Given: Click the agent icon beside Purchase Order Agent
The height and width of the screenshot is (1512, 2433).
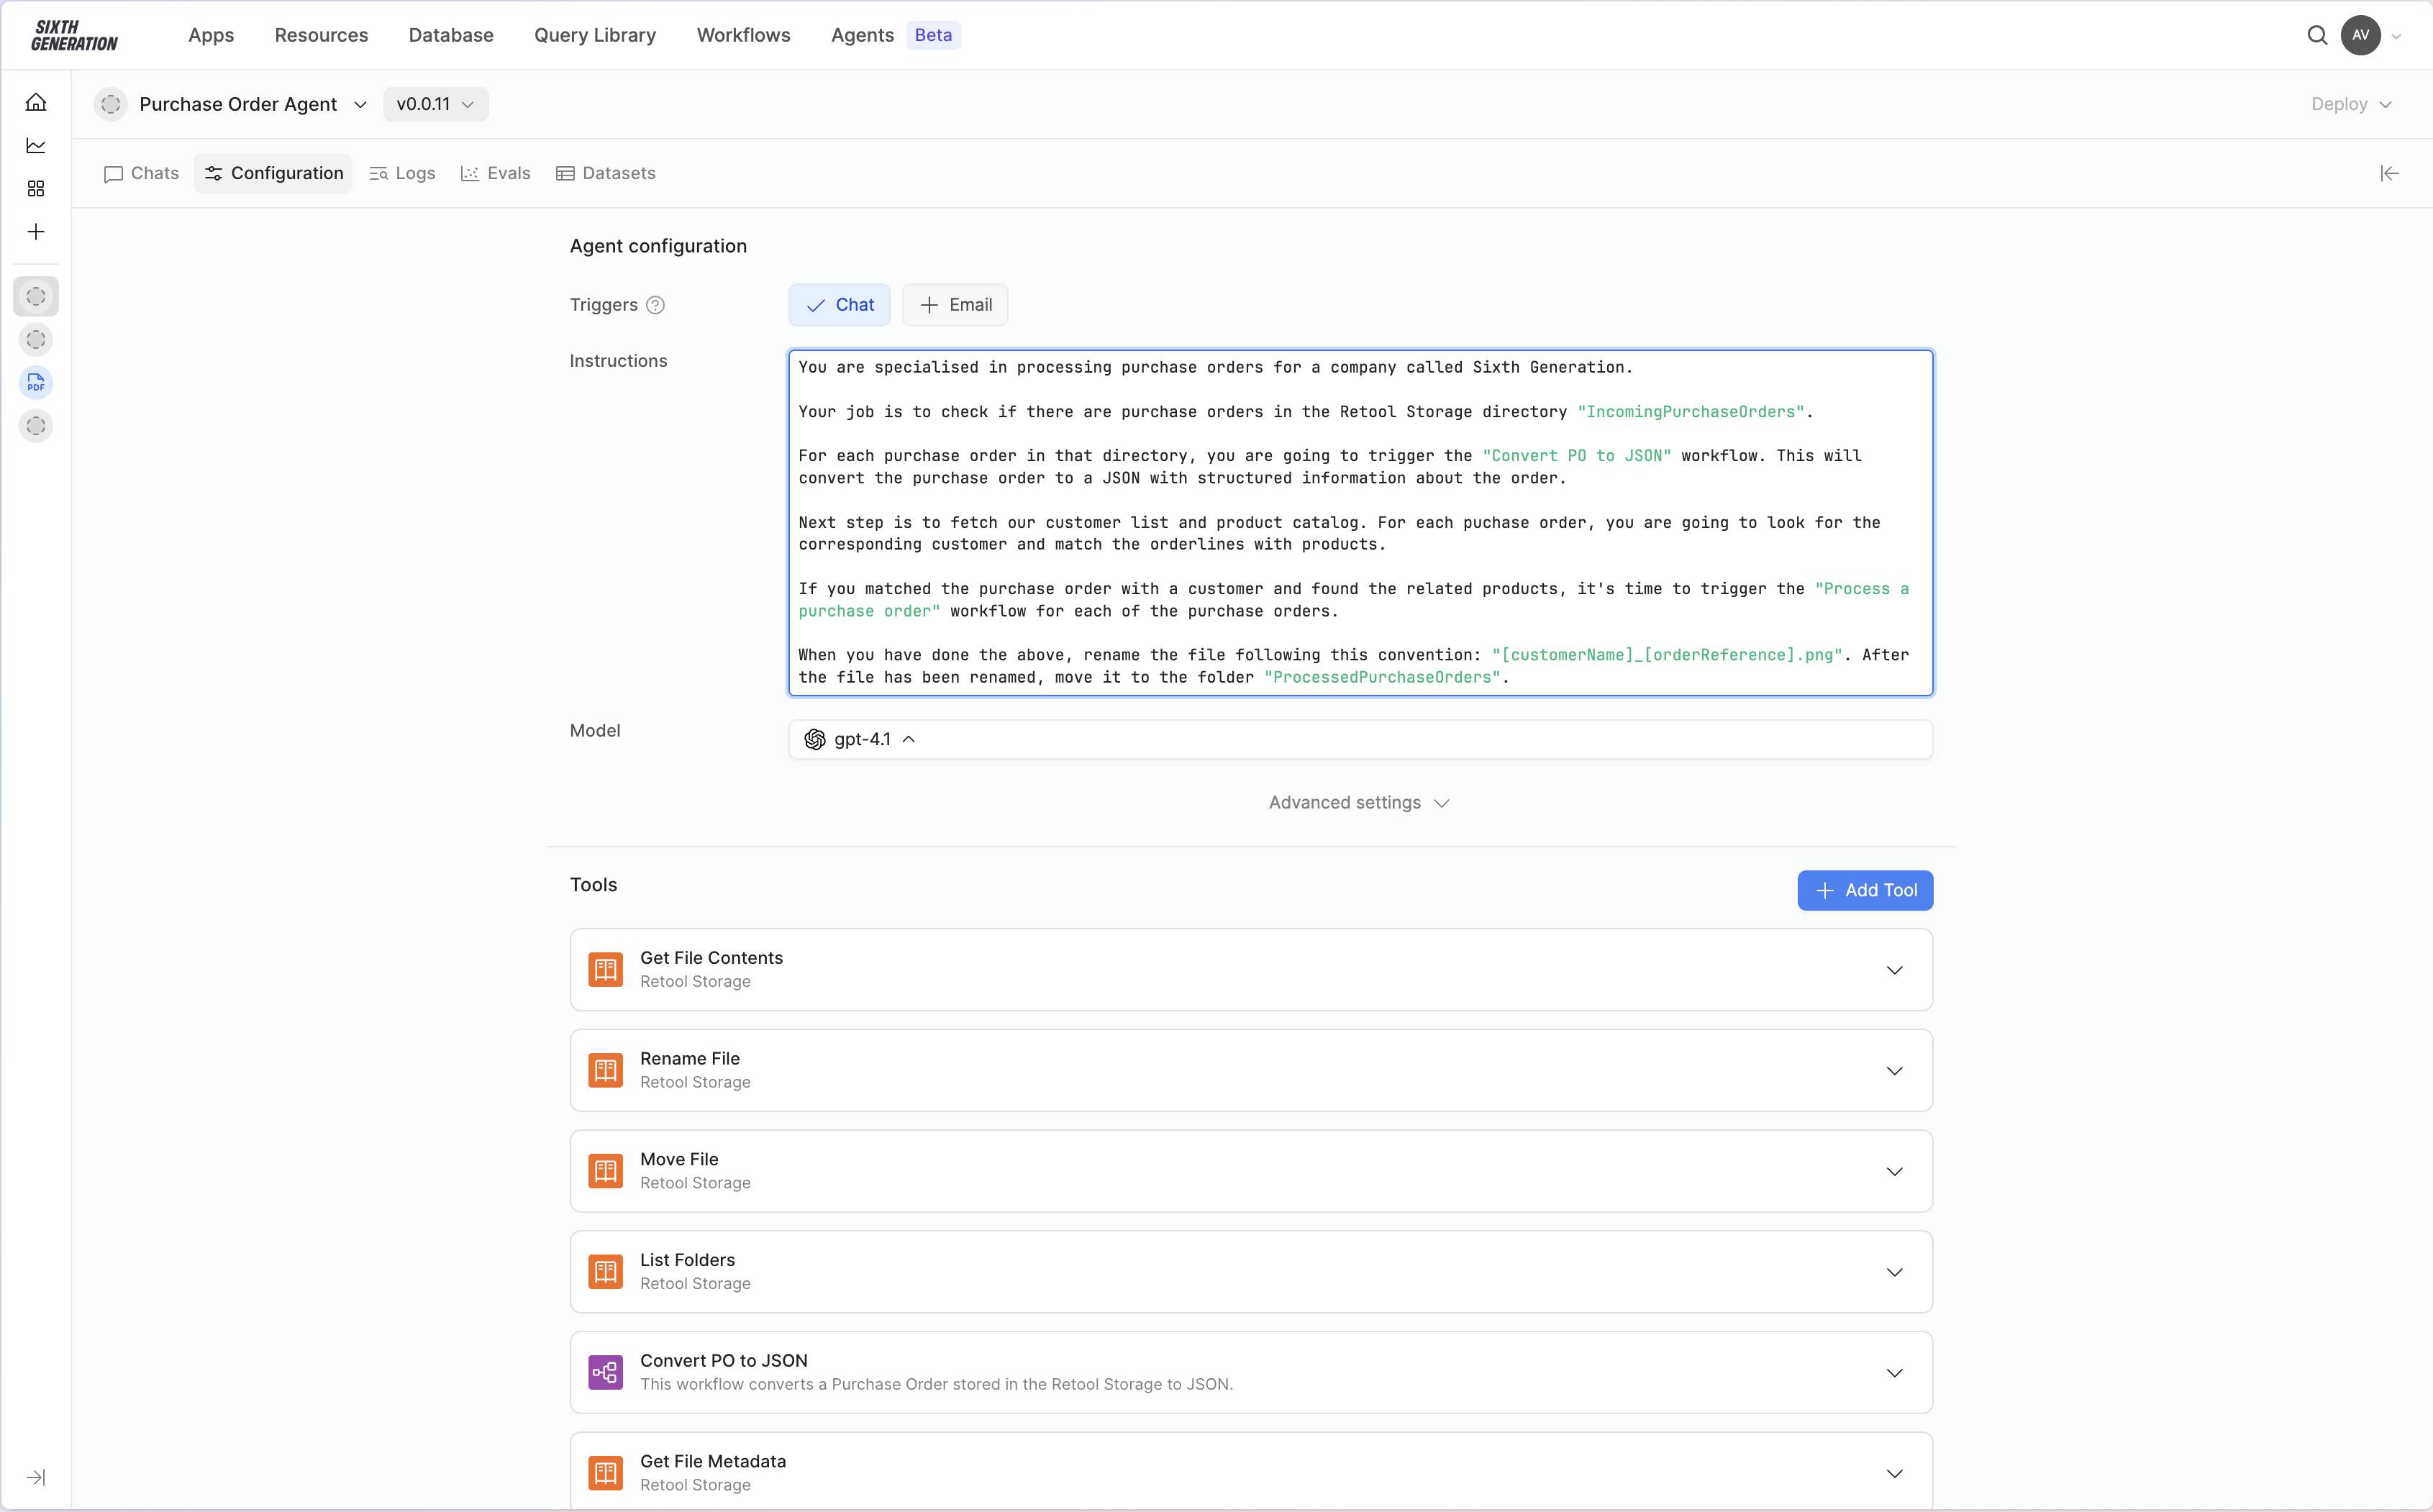Looking at the screenshot, I should coord(111,104).
